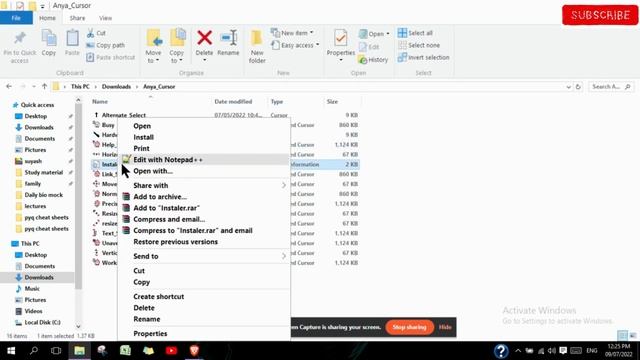Screen dimensions: 640x360
Task: Choose Properties in context menu
Action: [150, 333]
